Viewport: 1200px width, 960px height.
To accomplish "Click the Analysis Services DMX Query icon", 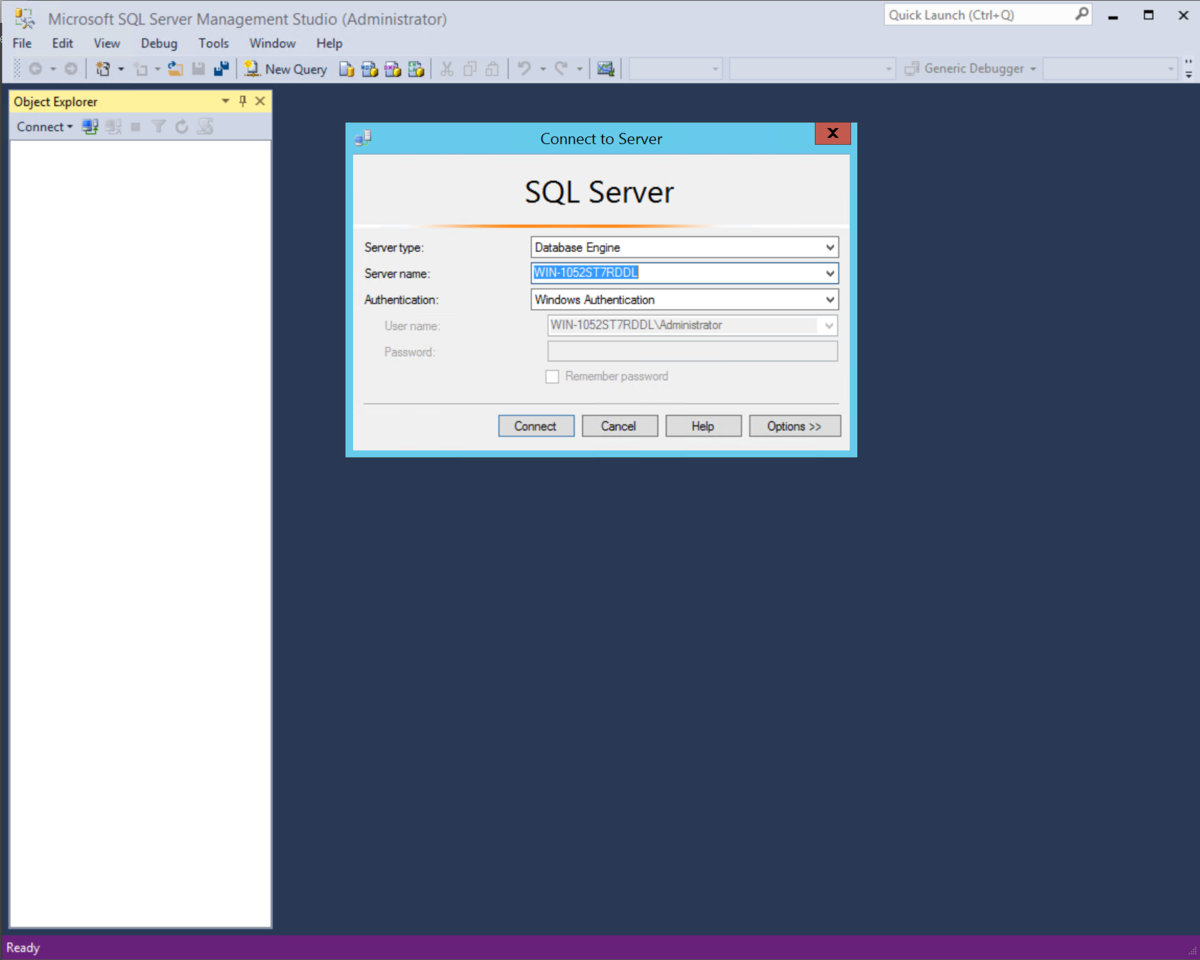I will 393,69.
